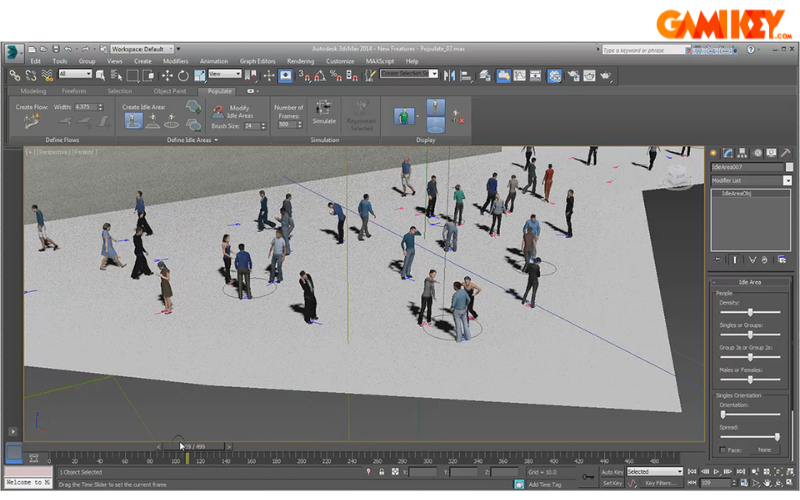The width and height of the screenshot is (800, 500).
Task: Click the None face target button
Action: tap(764, 449)
